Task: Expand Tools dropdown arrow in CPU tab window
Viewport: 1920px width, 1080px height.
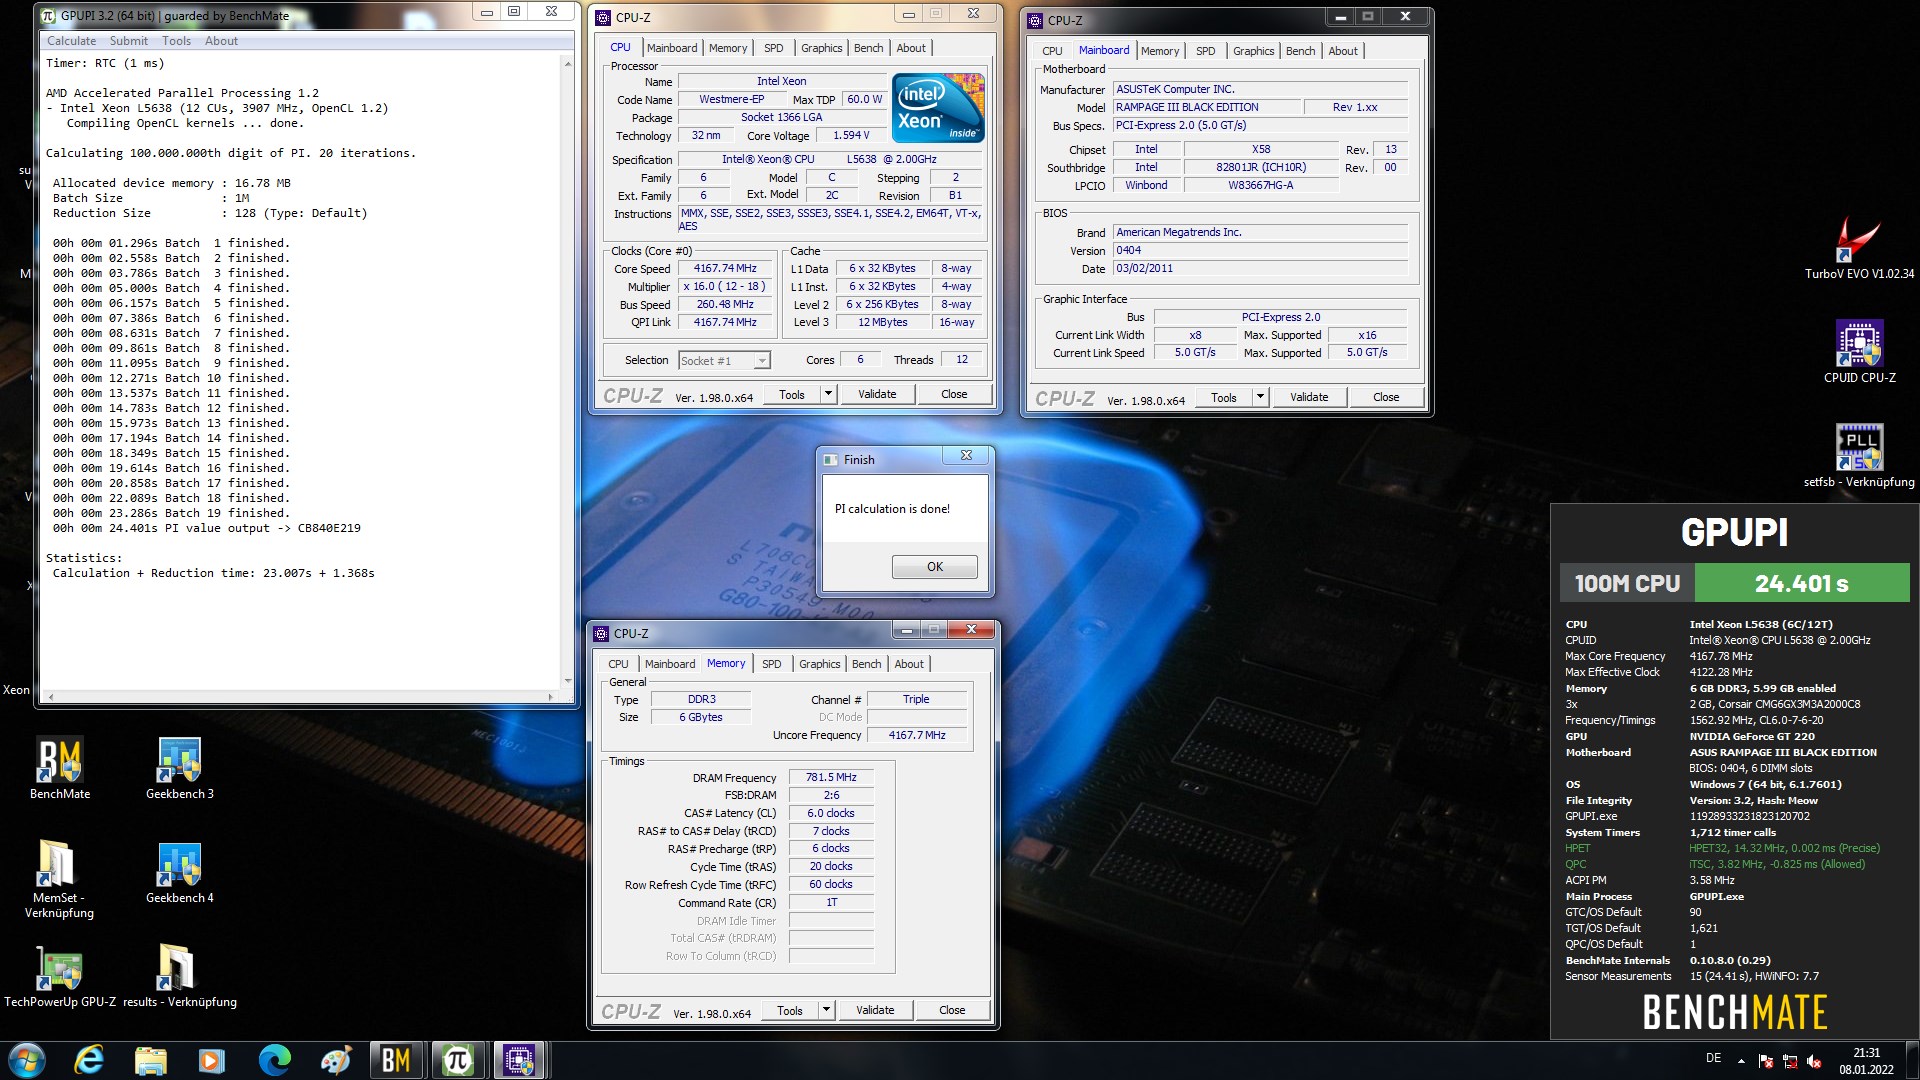Action: (x=828, y=394)
